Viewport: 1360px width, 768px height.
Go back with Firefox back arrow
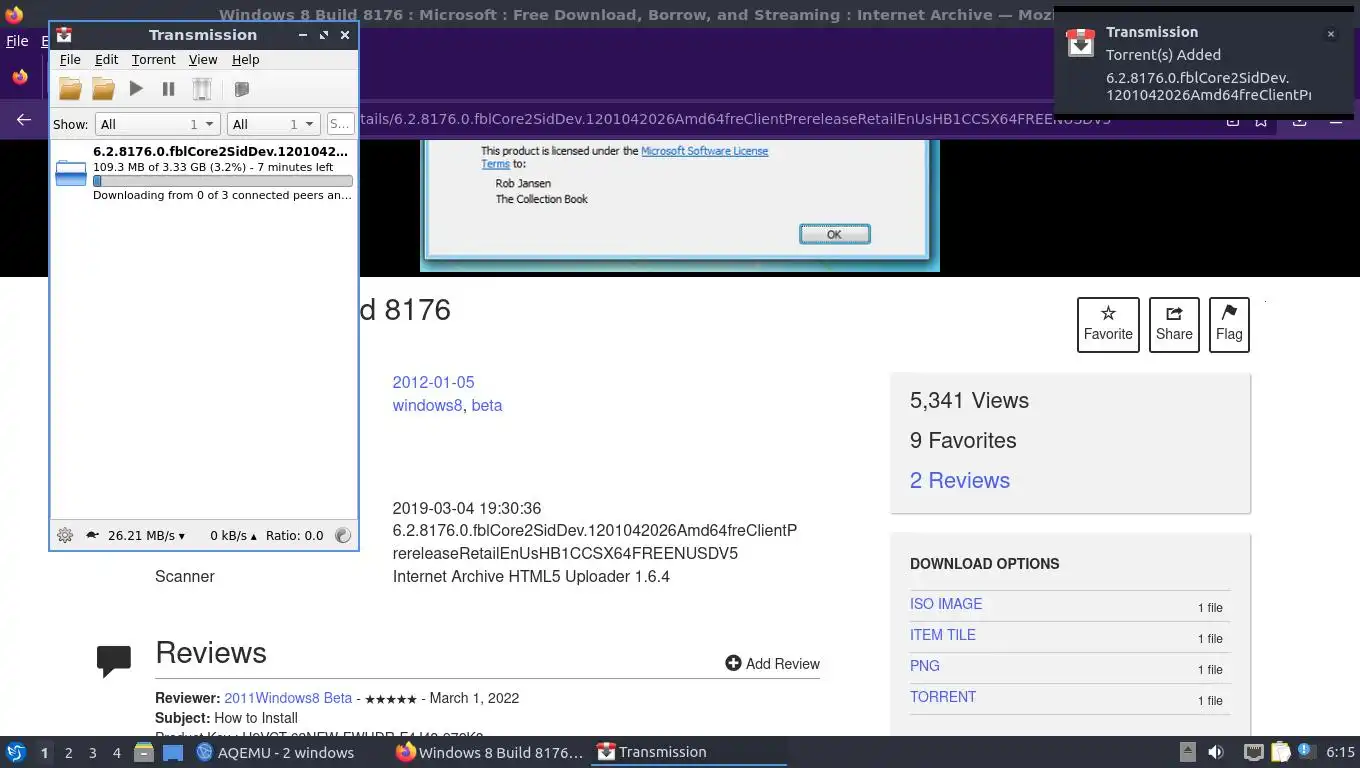pyautogui.click(x=24, y=119)
